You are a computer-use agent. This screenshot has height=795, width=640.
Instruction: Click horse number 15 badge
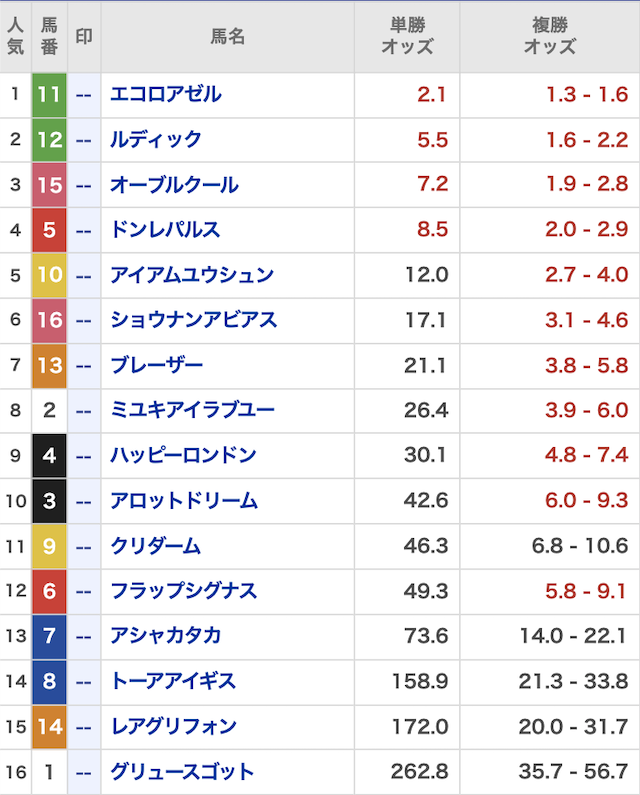click(49, 185)
